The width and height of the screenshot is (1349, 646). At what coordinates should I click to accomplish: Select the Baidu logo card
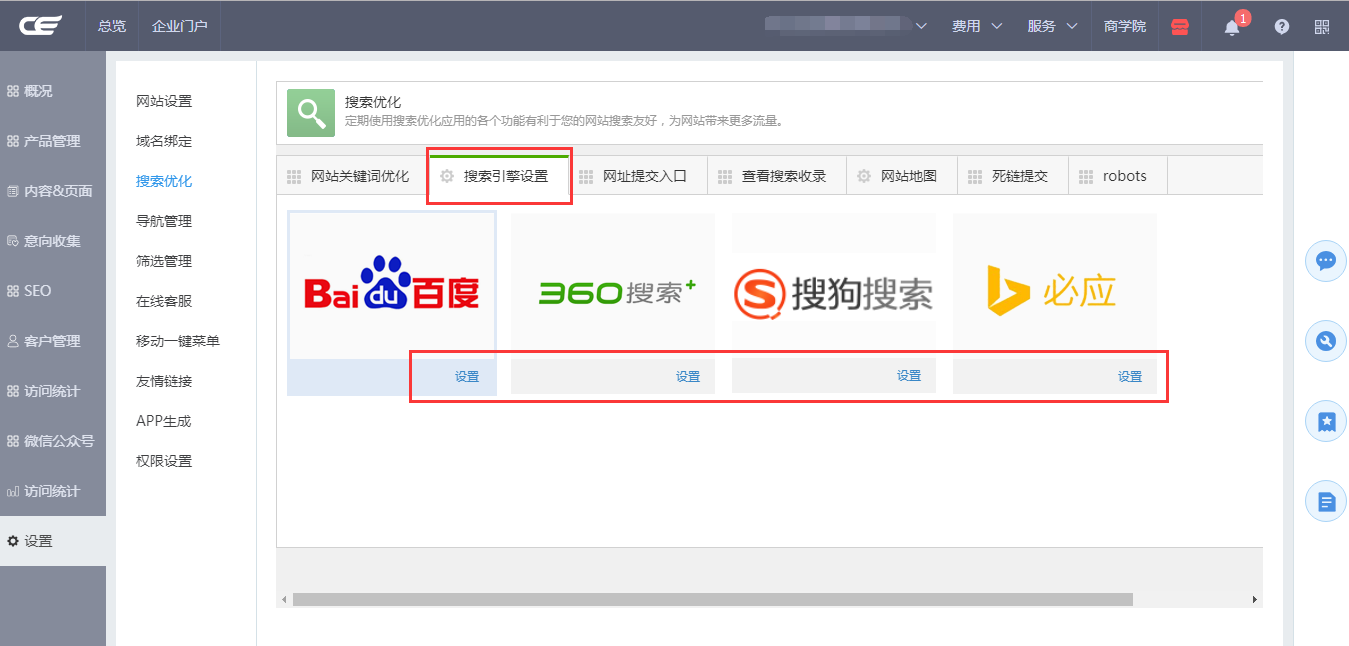(392, 286)
